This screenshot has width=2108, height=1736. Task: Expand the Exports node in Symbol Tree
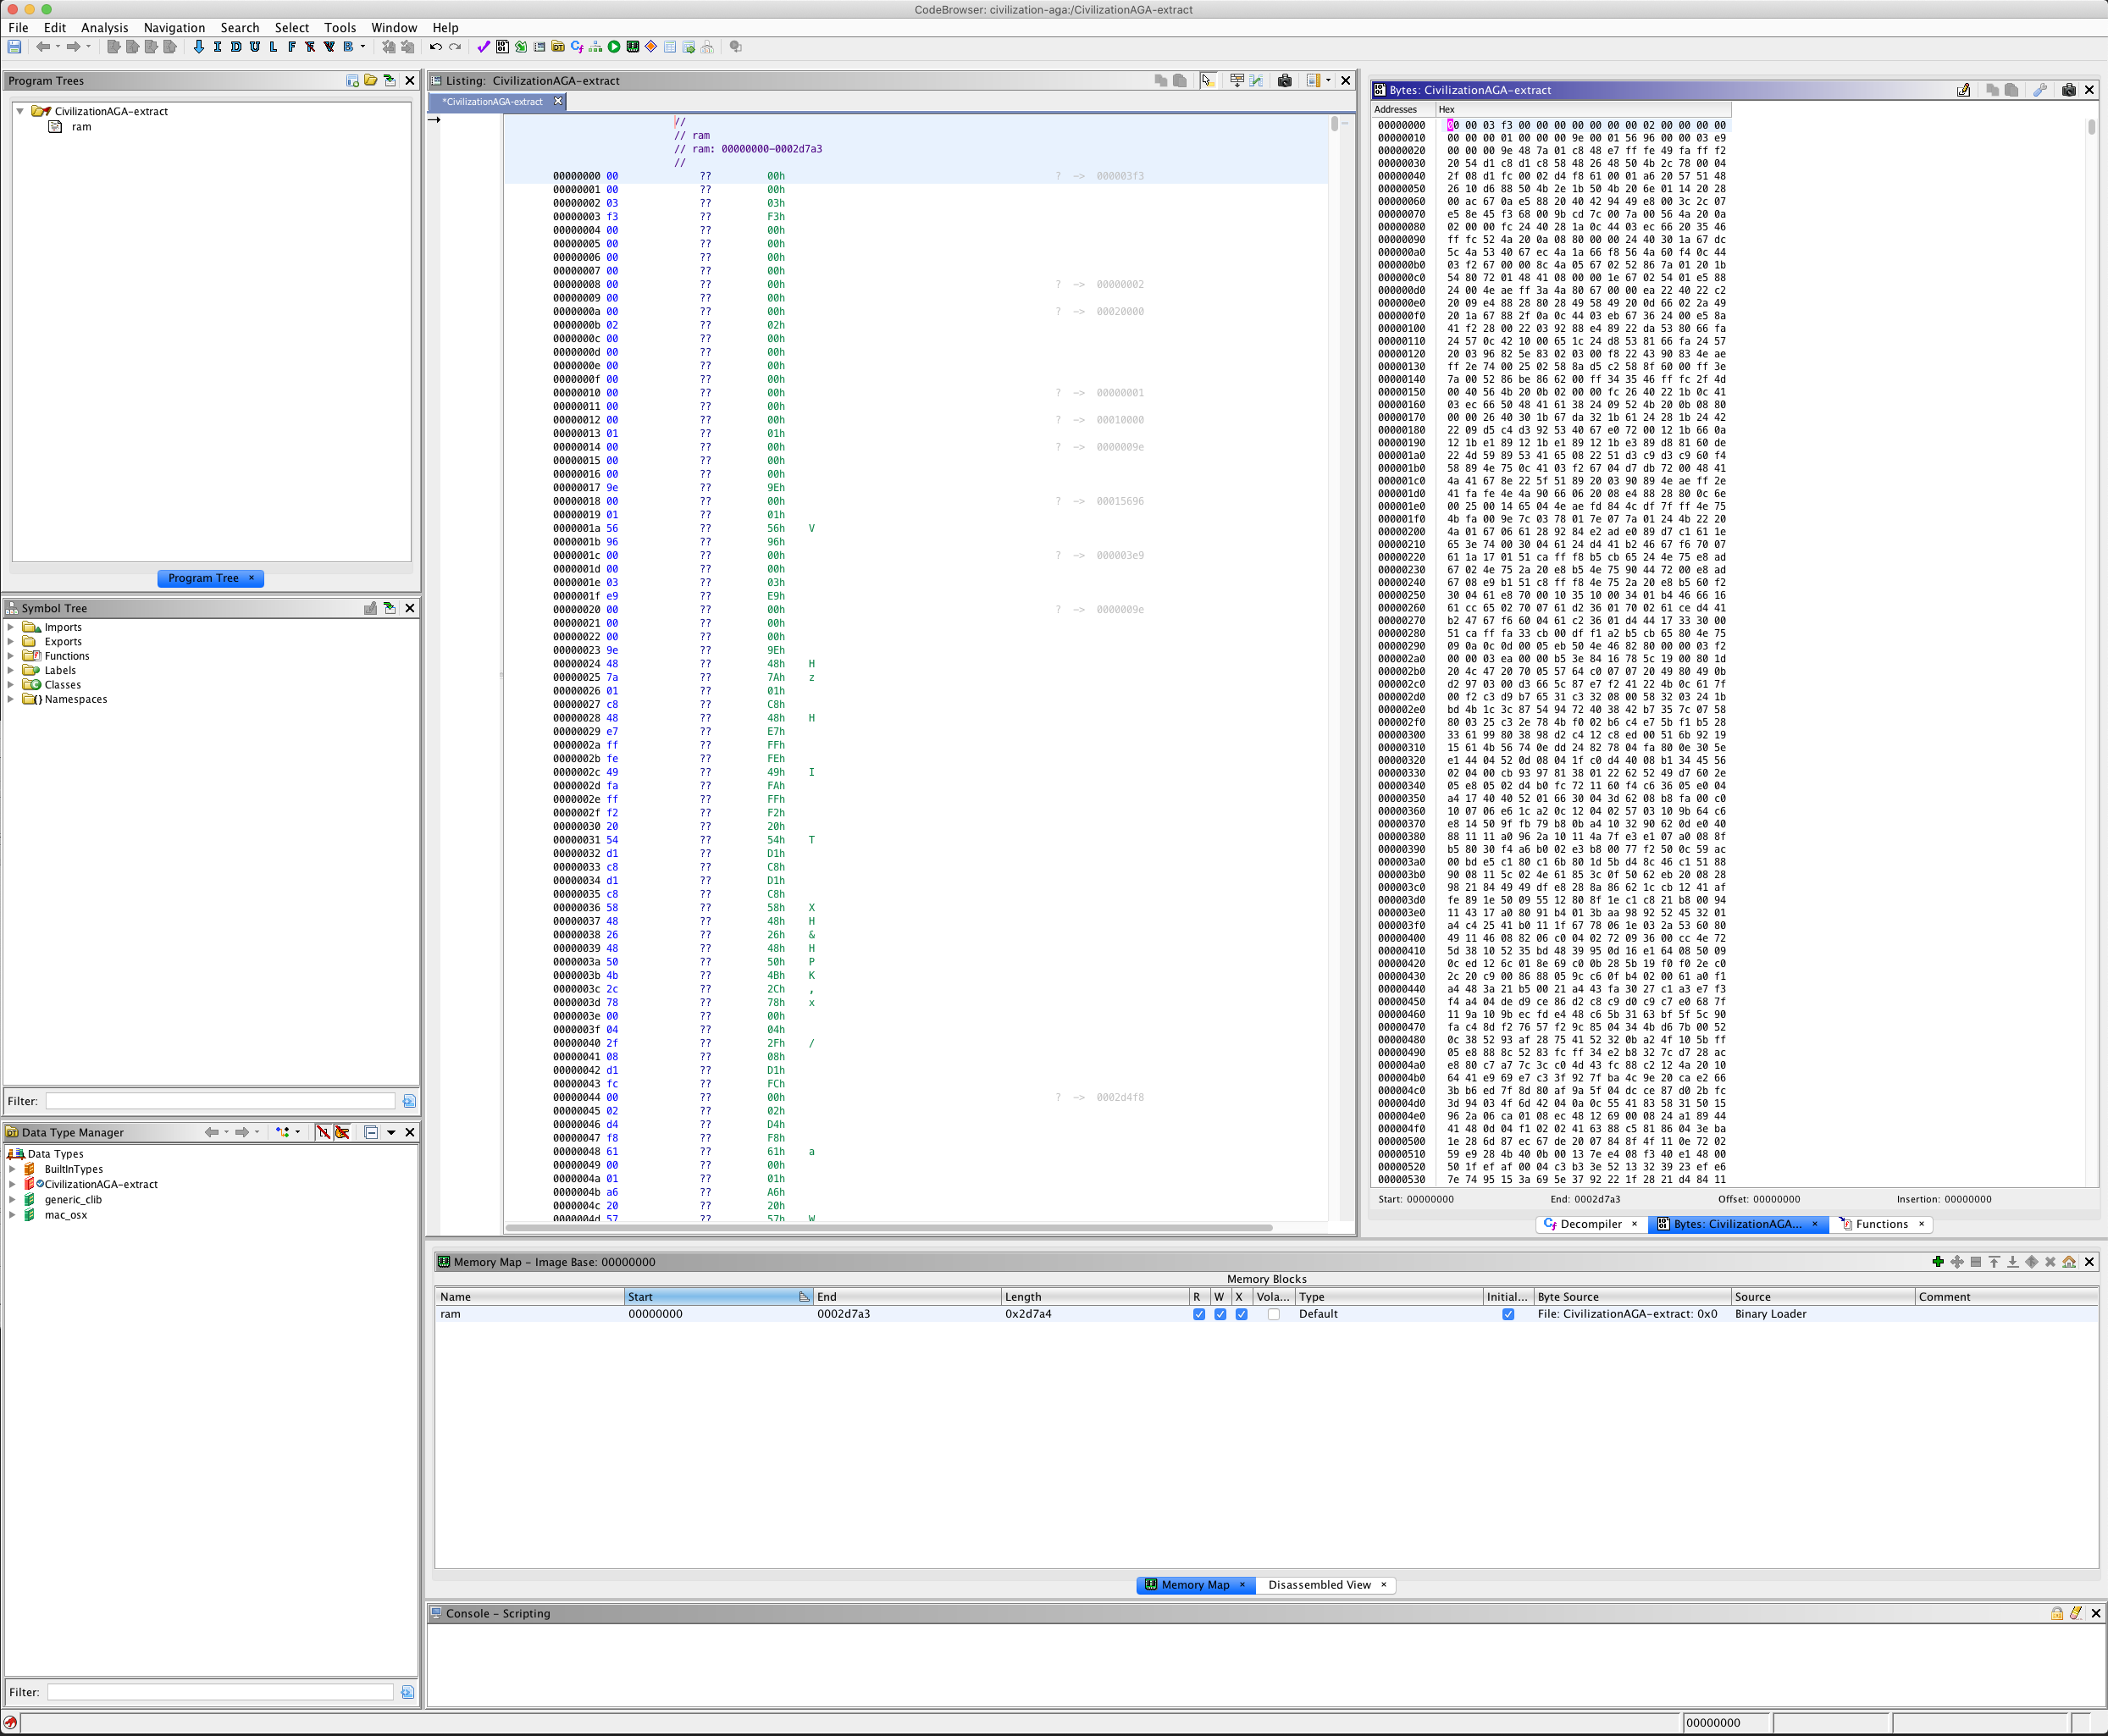pos(11,642)
